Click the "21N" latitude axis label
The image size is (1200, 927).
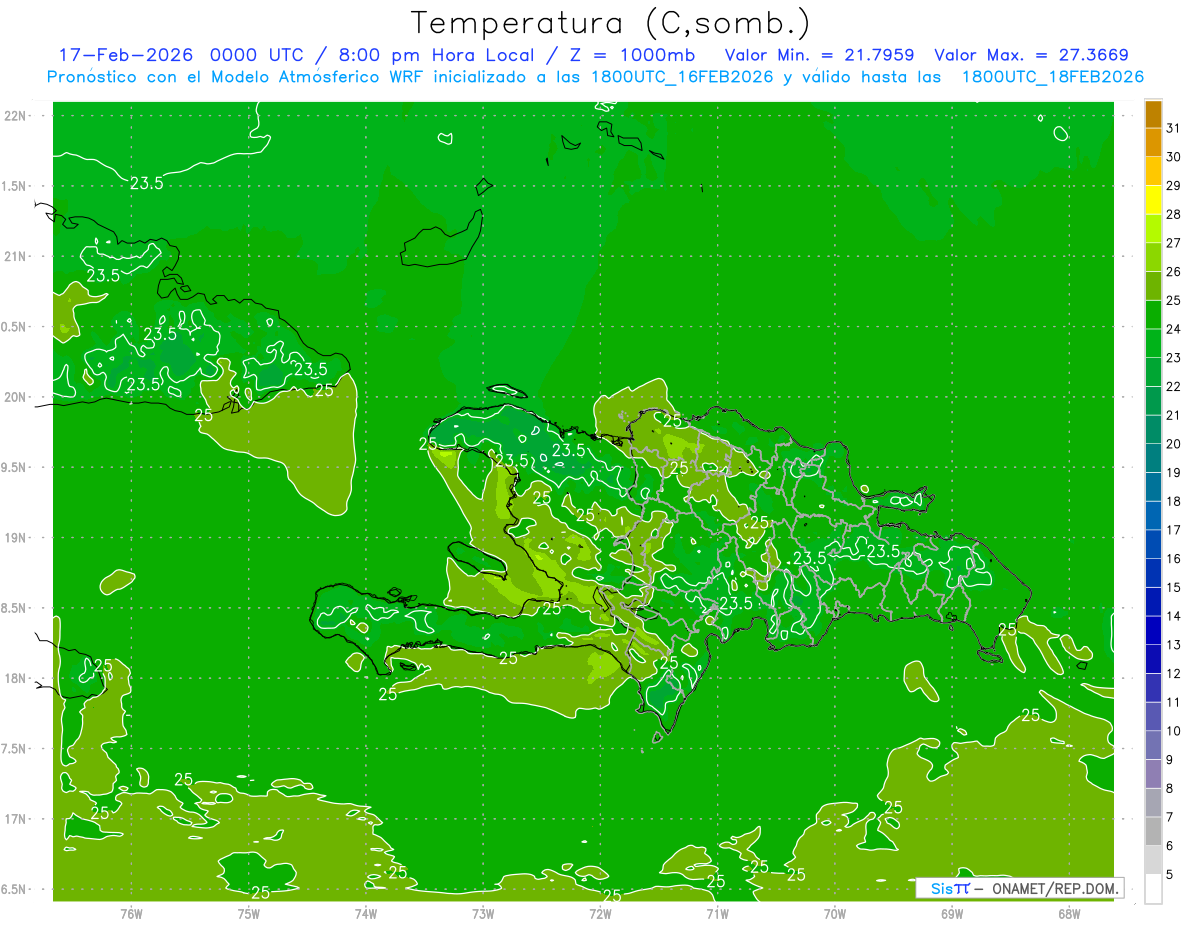[x=14, y=257]
